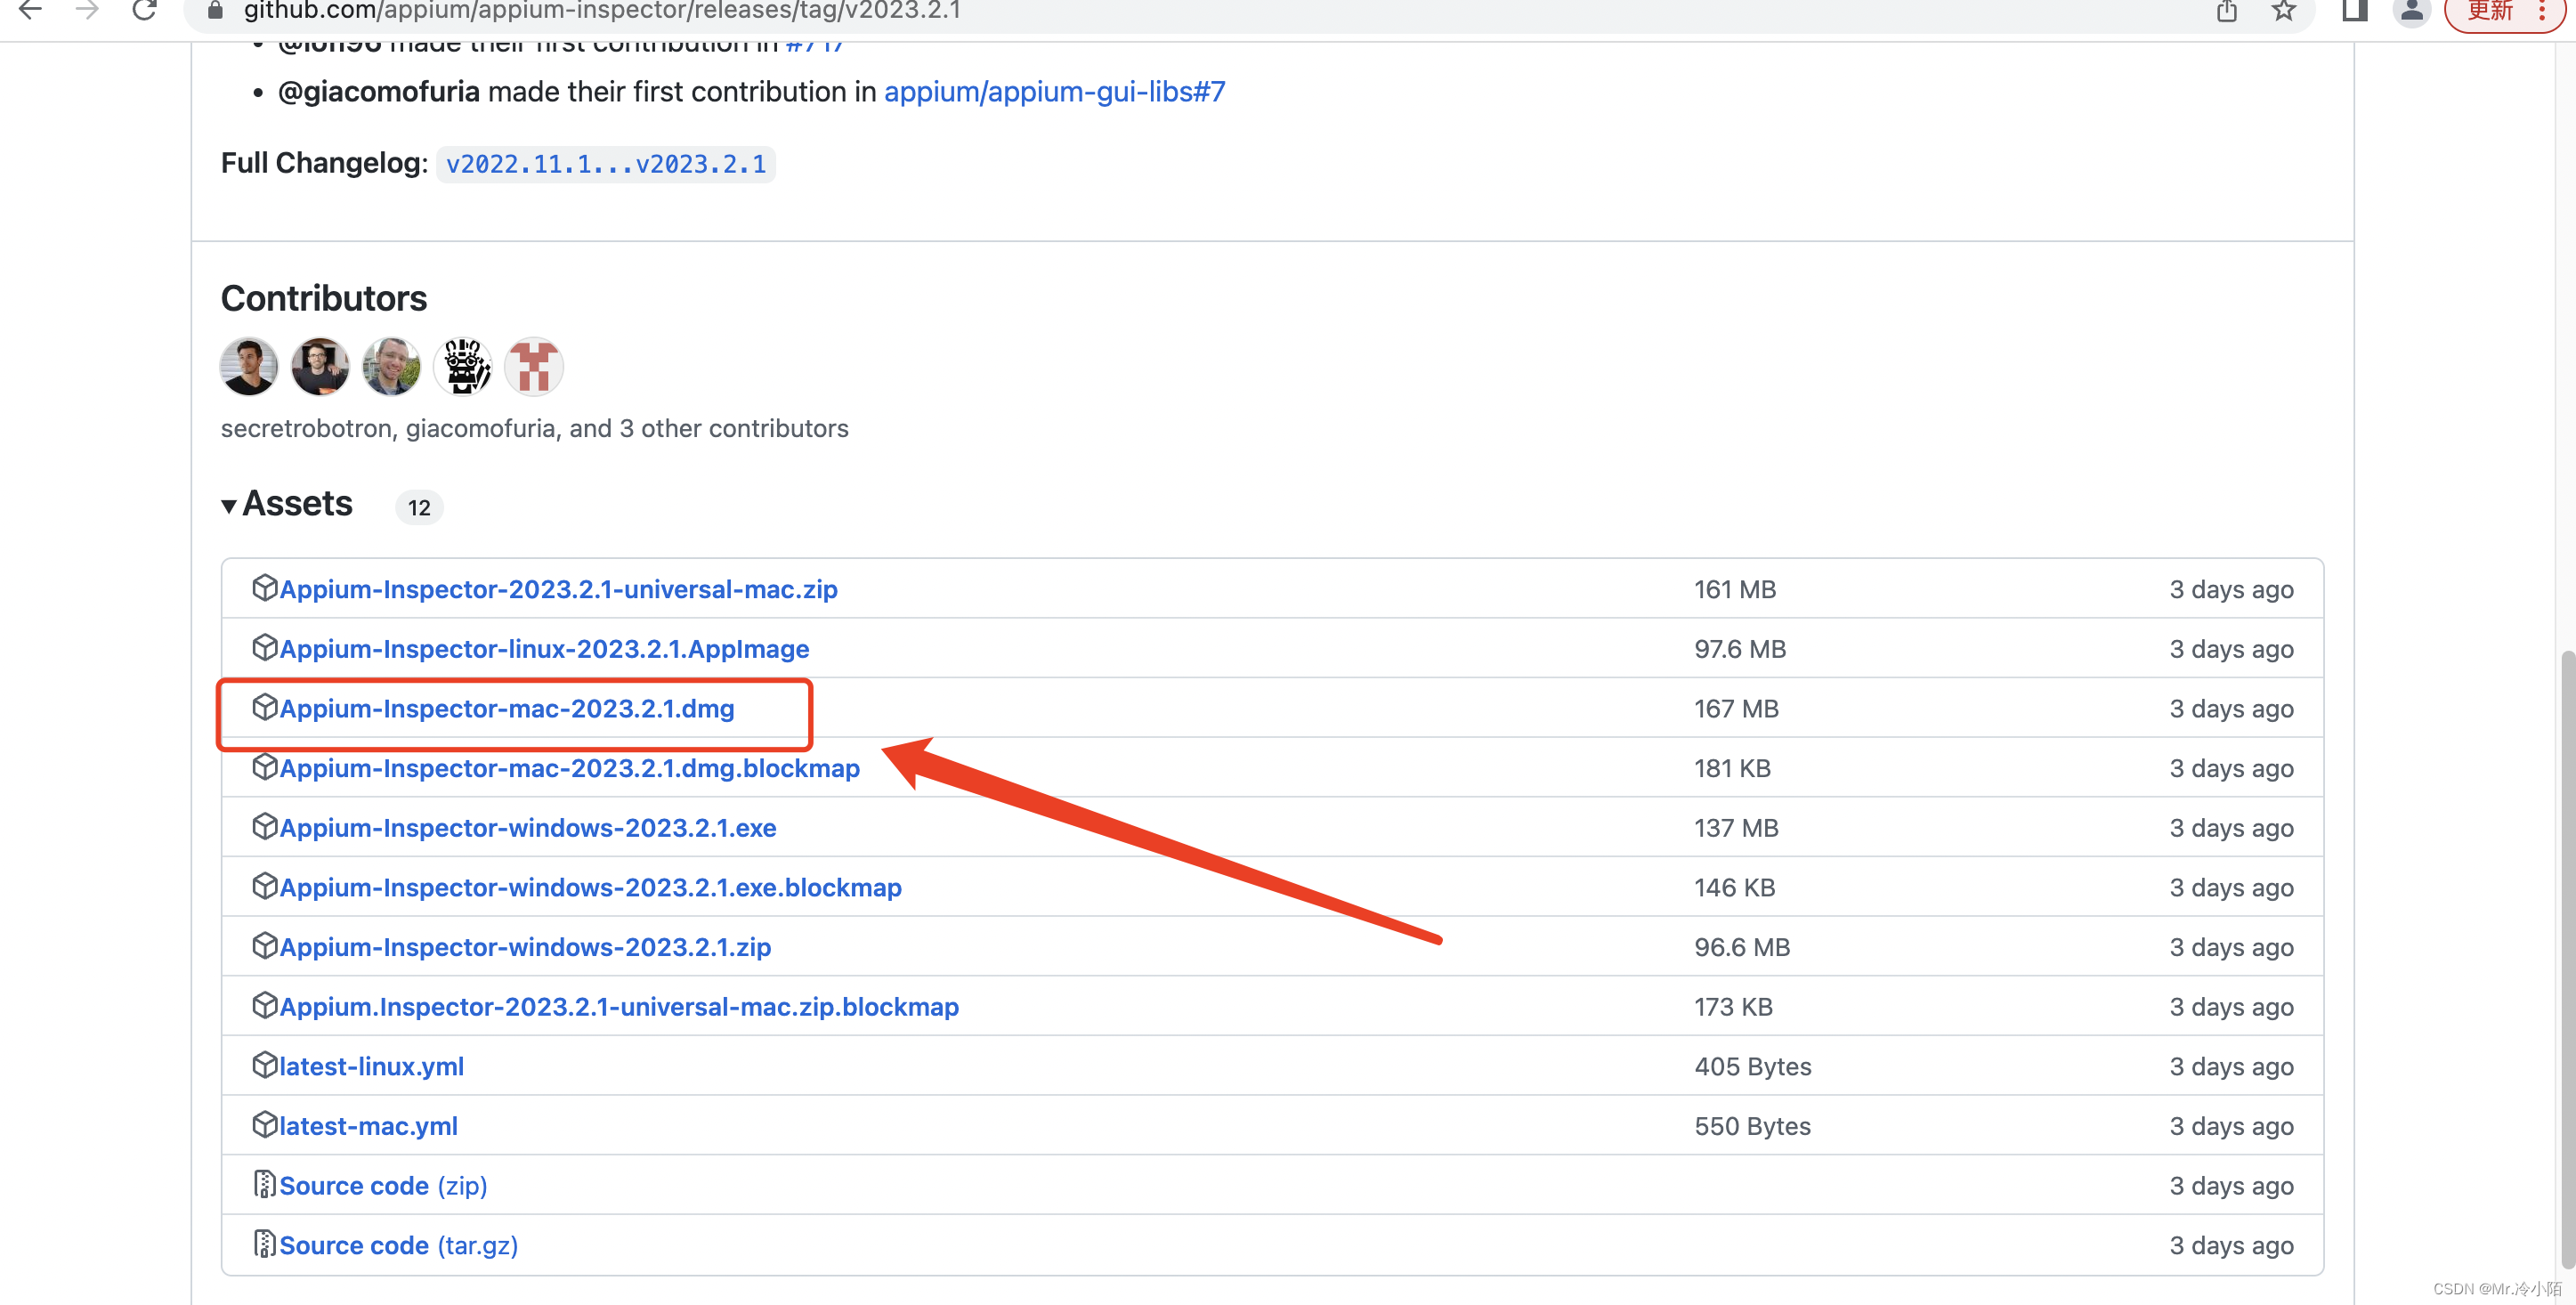This screenshot has height=1305, width=2576.
Task: Download Appium-Inspector-windows-2023.2.1.exe.blockmap
Action: point(591,887)
